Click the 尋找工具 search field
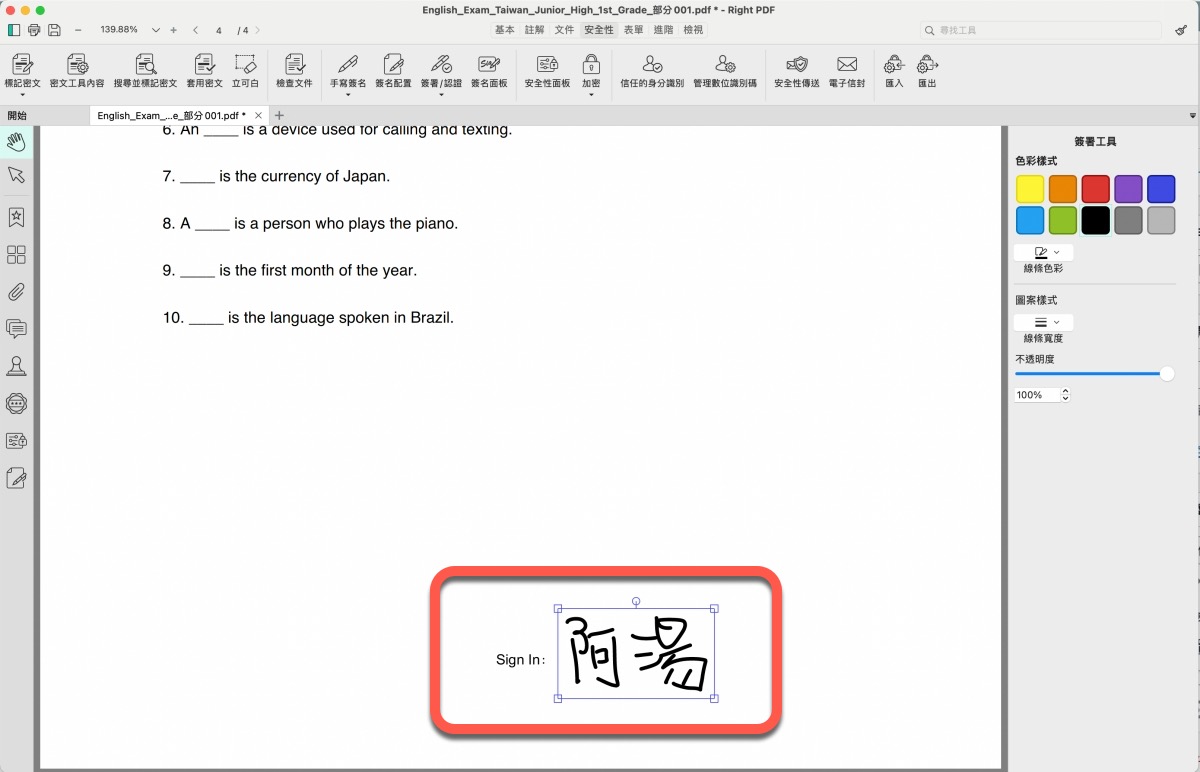Image resolution: width=1200 pixels, height=772 pixels. [1041, 30]
